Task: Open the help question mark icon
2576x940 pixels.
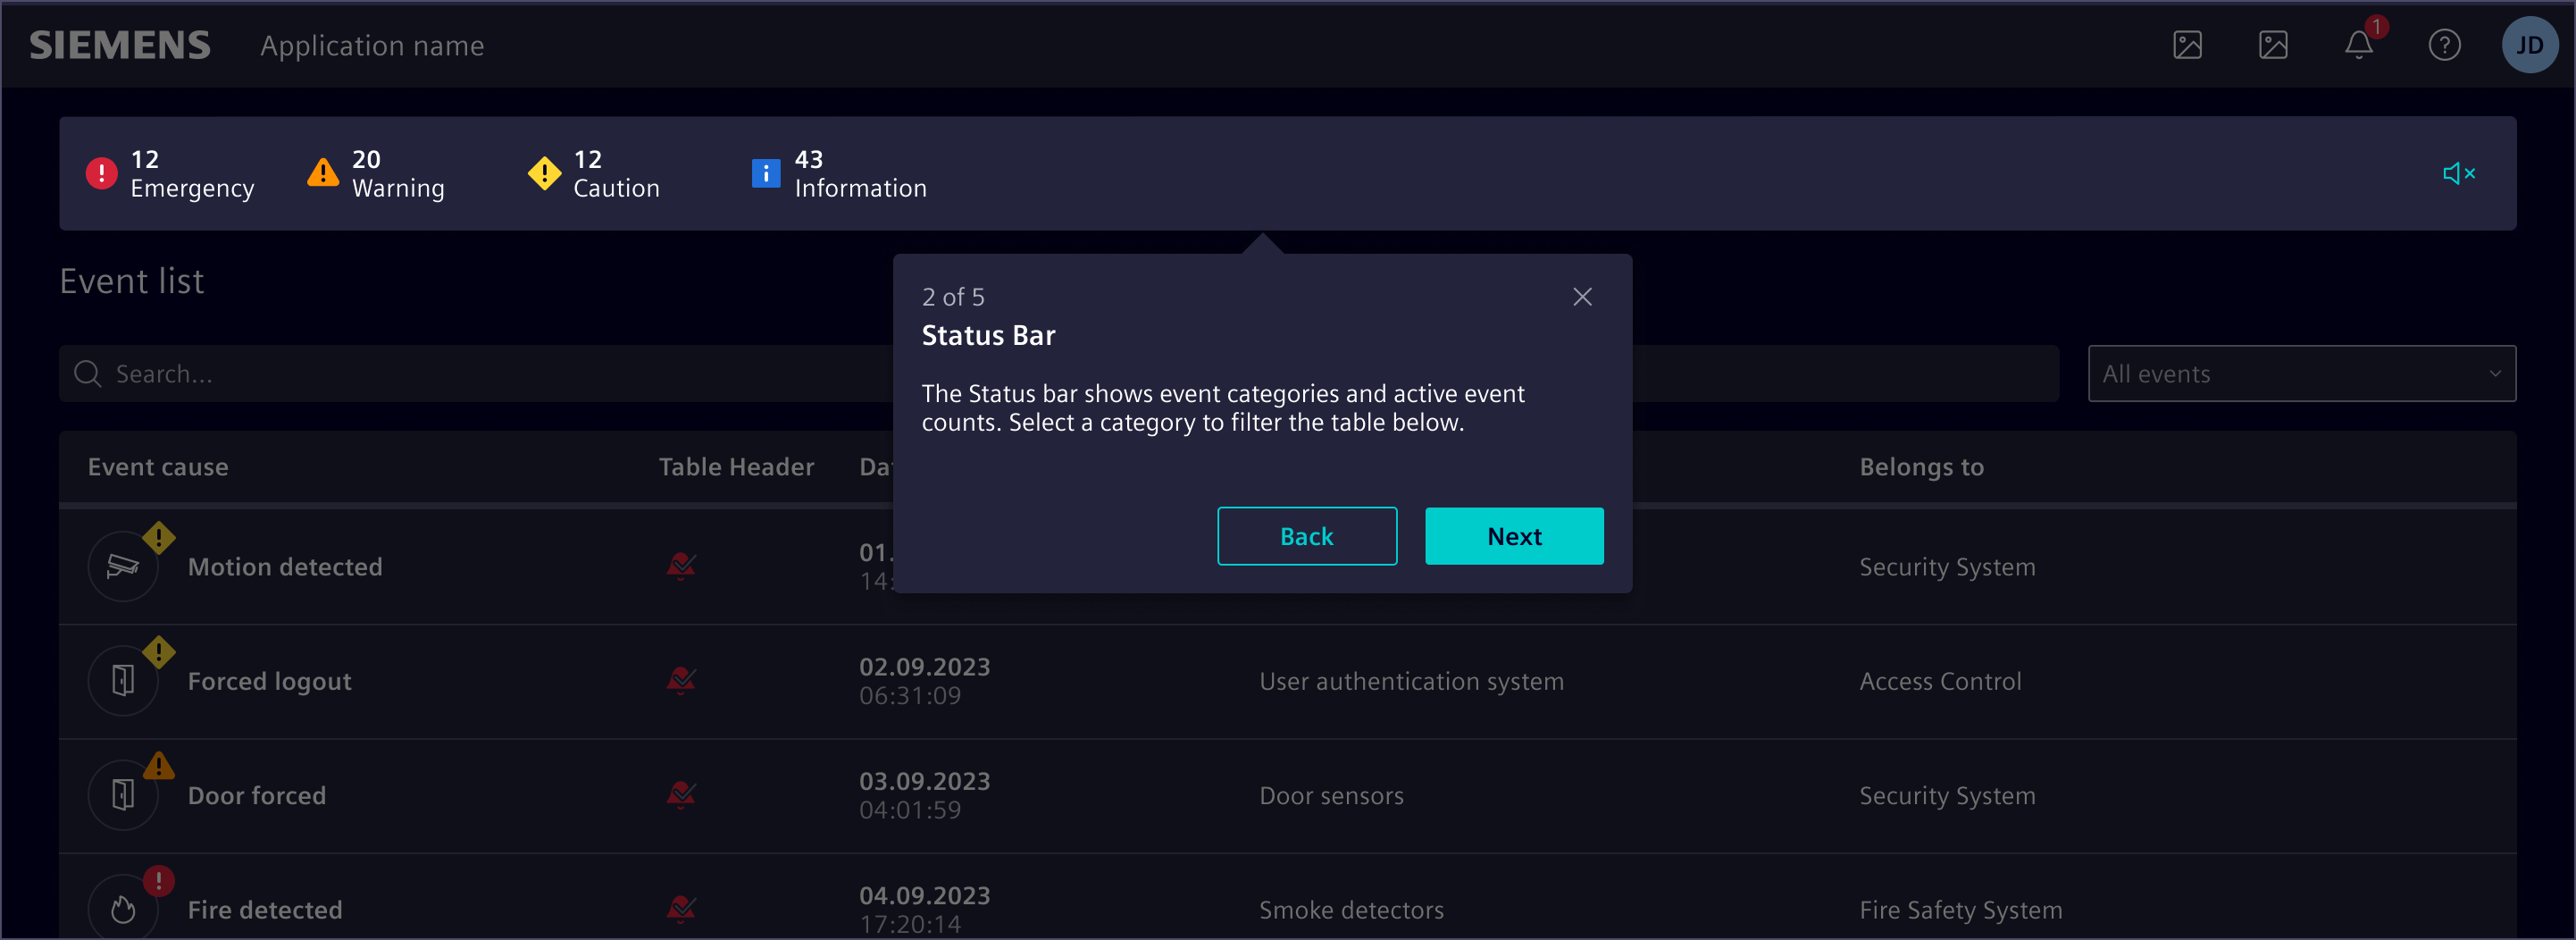Action: point(2444,45)
